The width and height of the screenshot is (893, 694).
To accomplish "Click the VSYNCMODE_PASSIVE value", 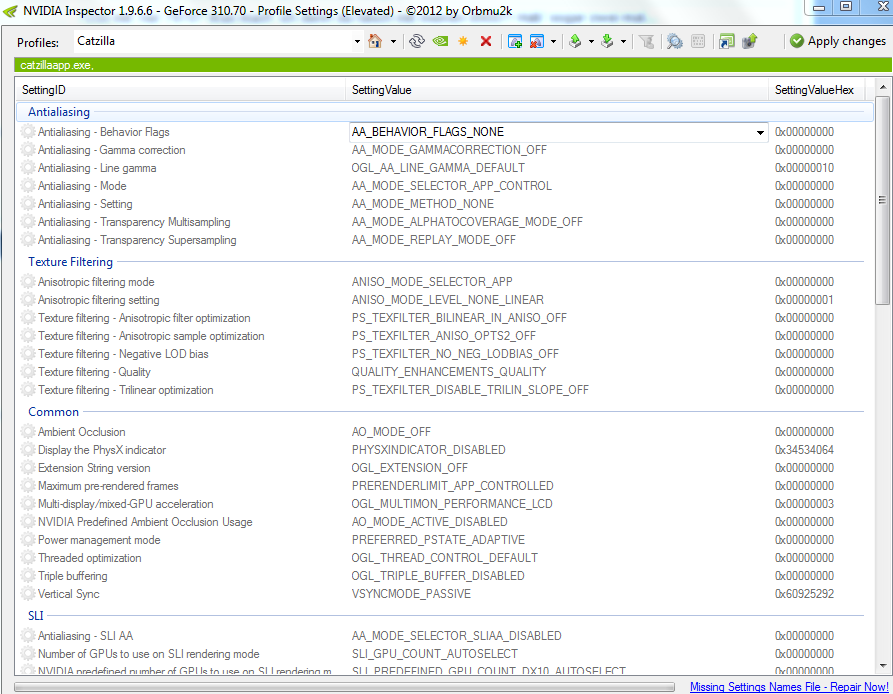I will [411, 594].
